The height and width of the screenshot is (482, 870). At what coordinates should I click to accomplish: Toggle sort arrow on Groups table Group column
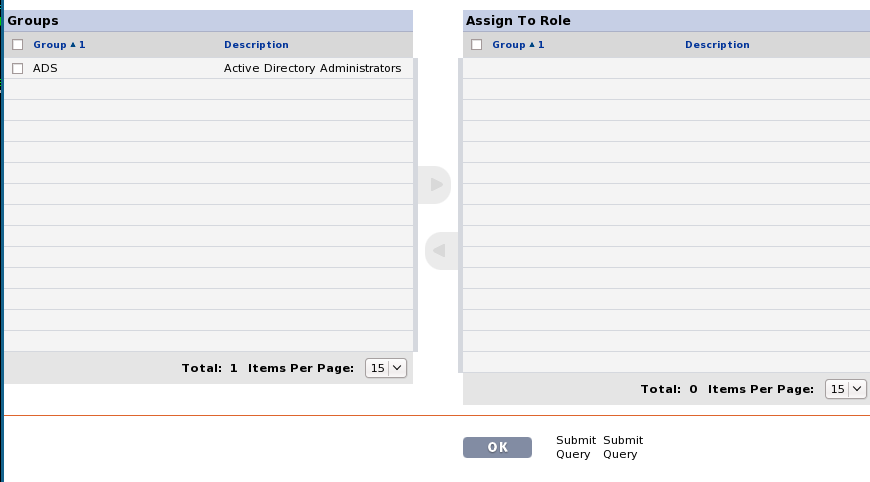[x=73, y=45]
